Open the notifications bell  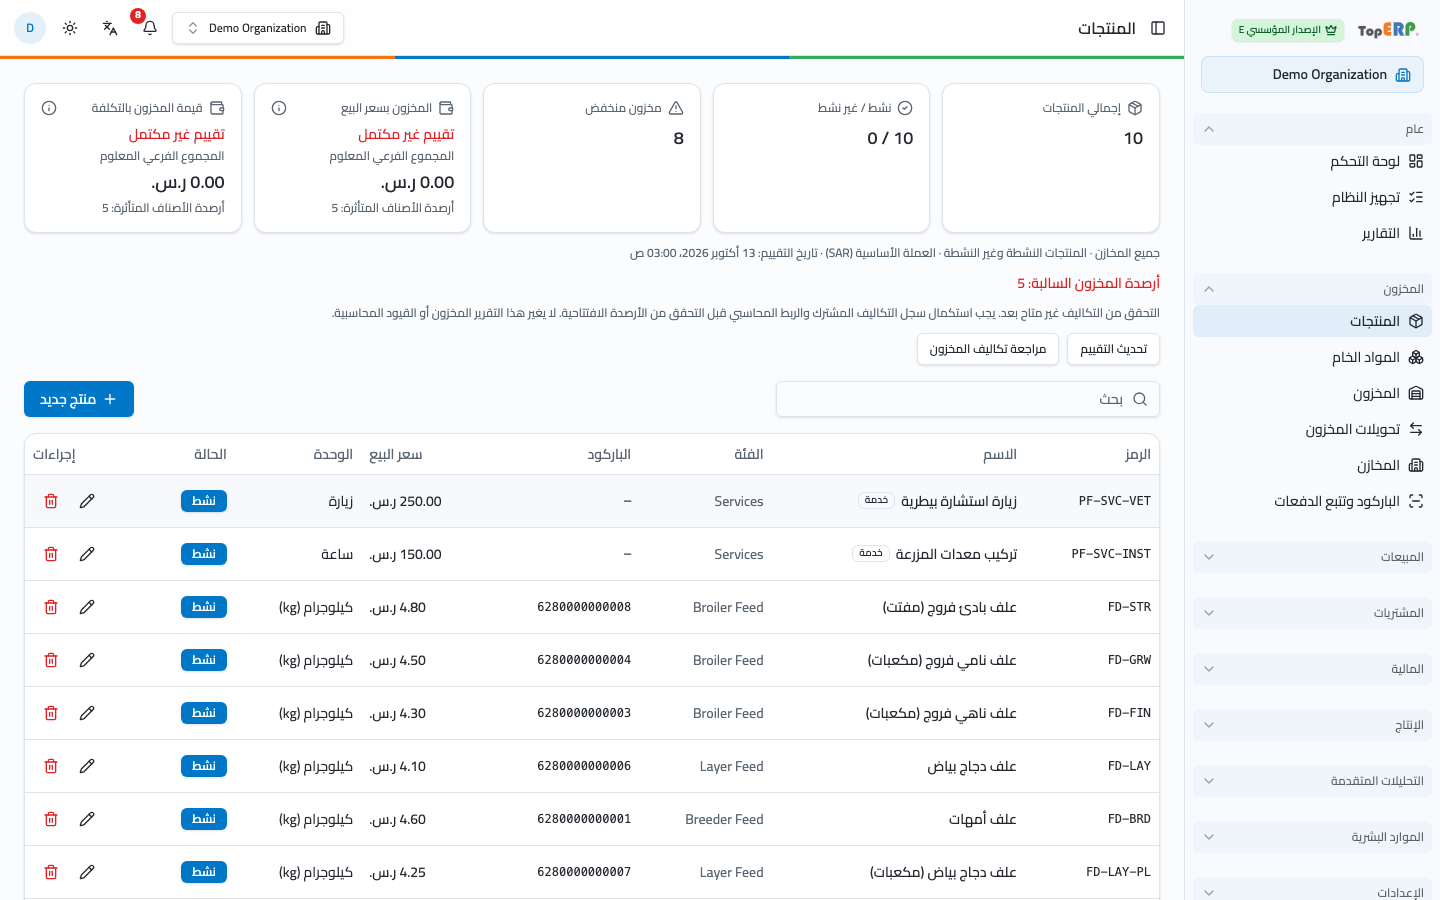coord(150,28)
